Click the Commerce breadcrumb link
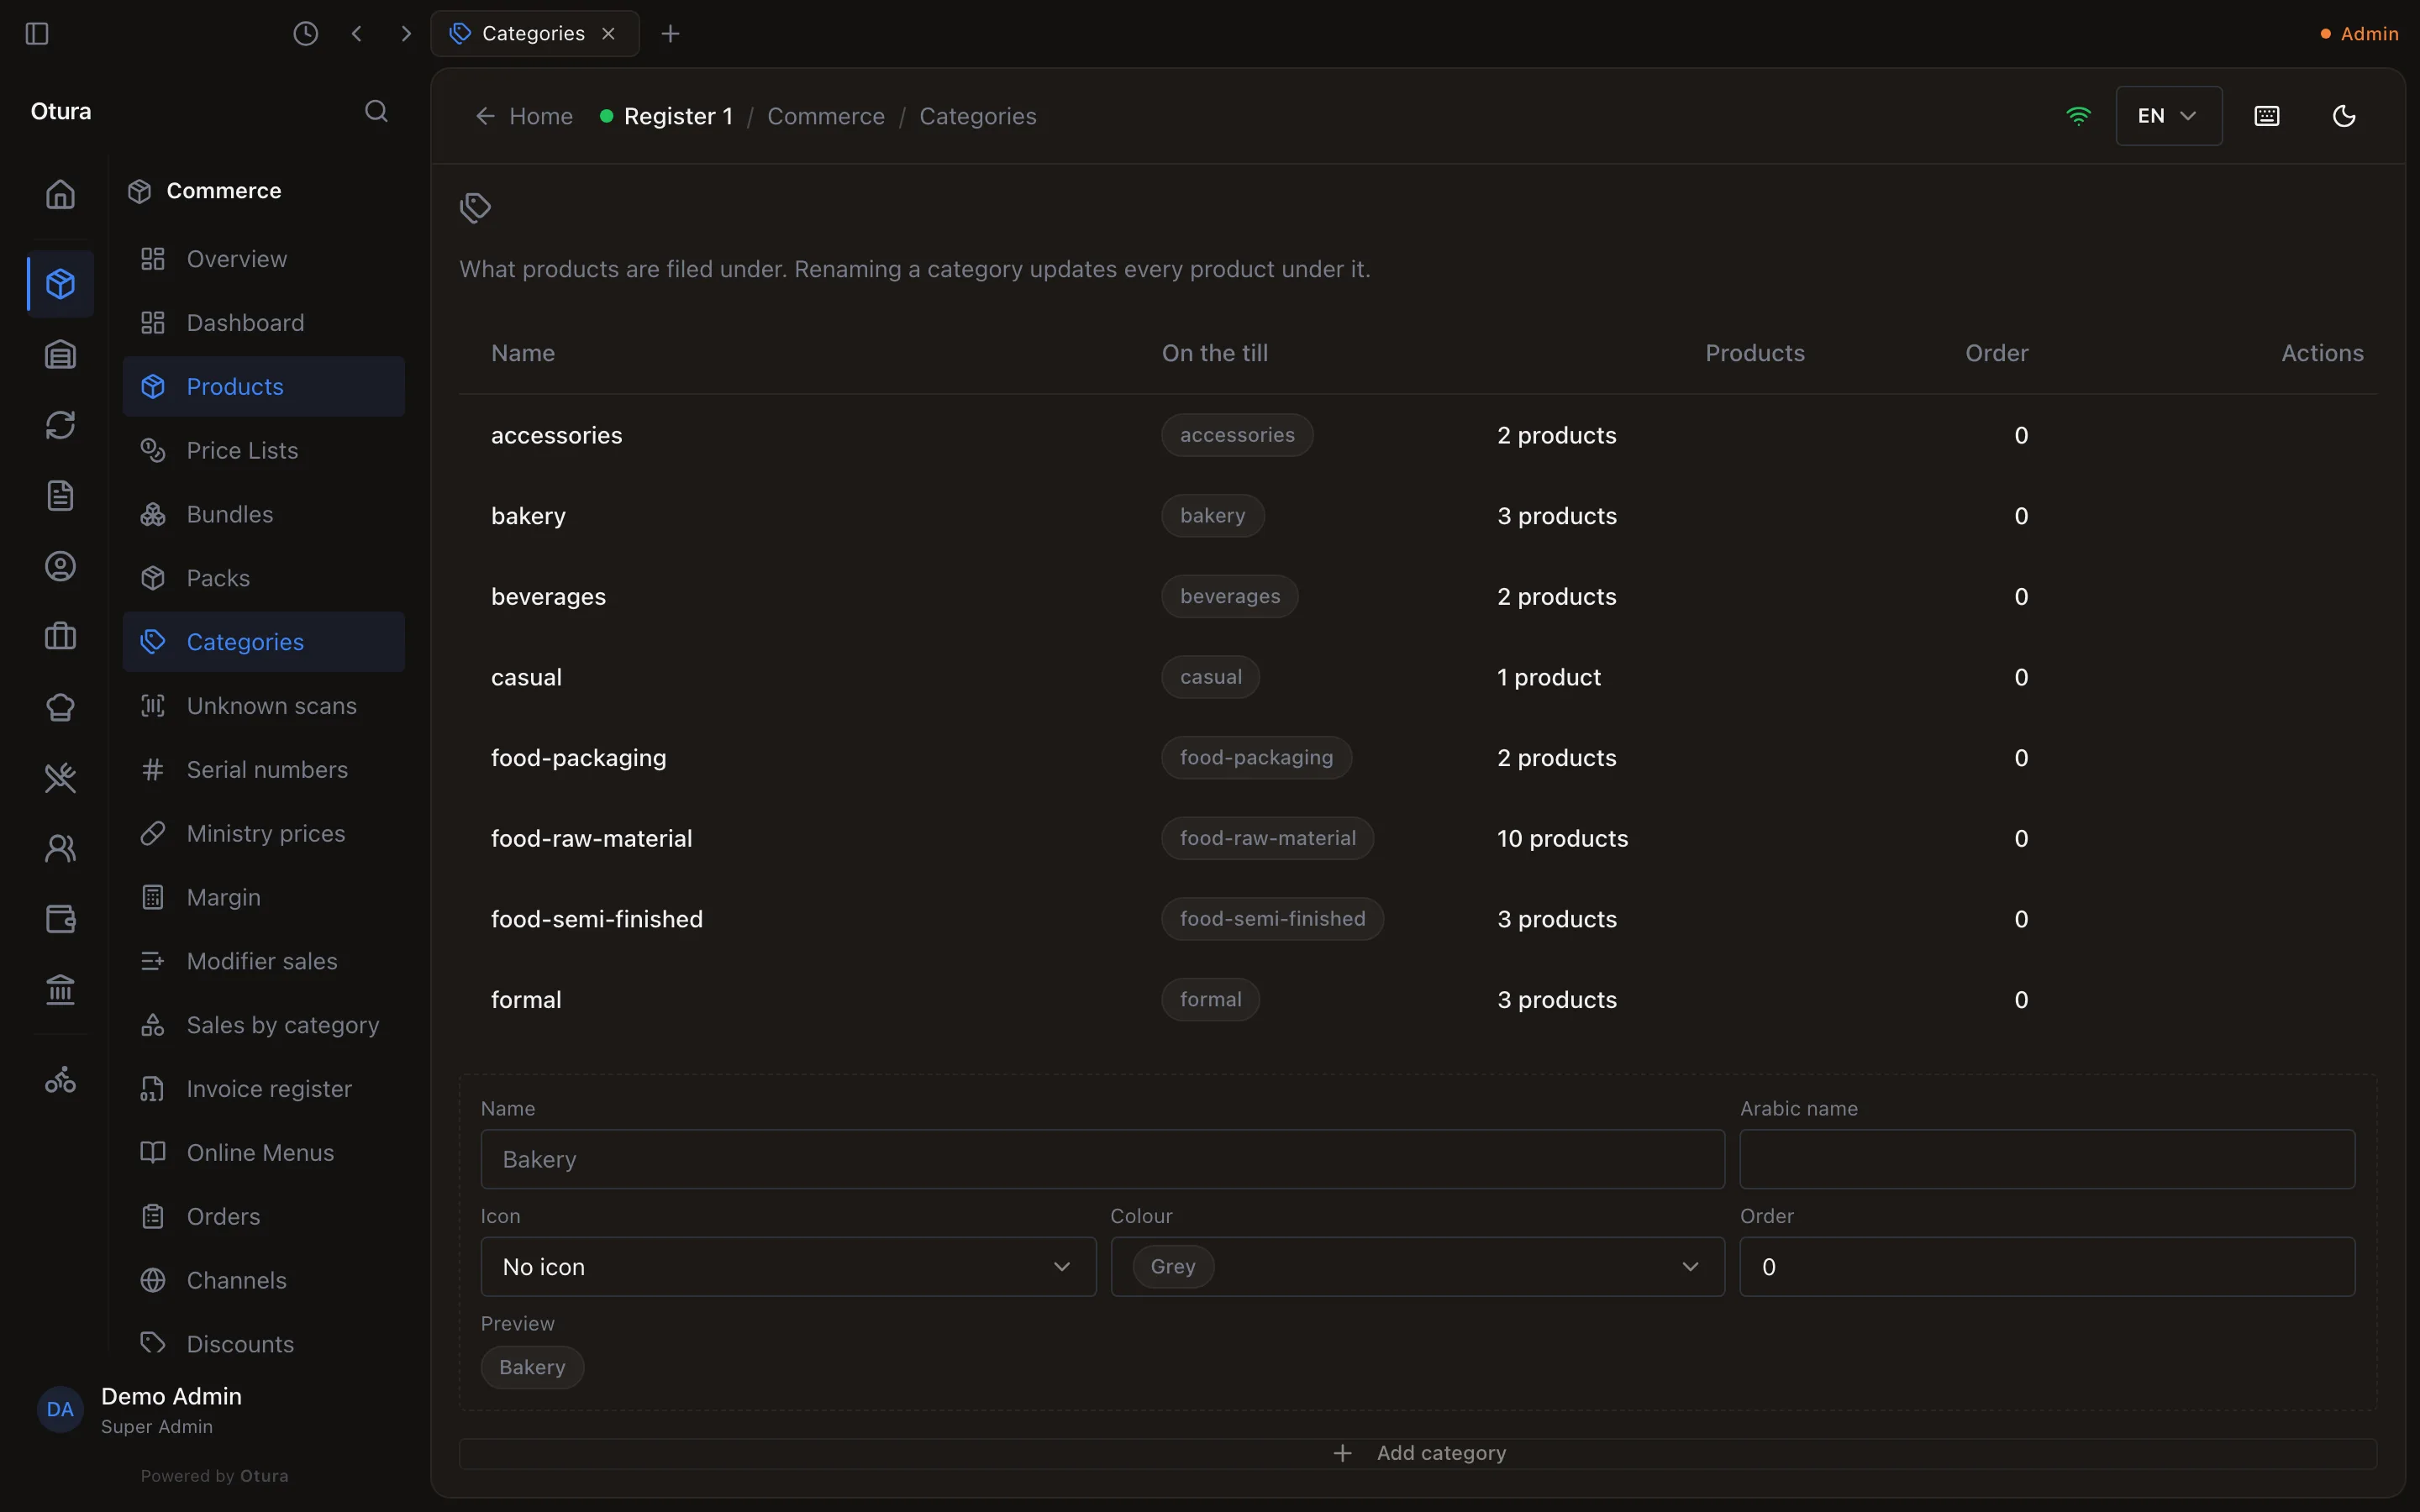This screenshot has width=2420, height=1512. pyautogui.click(x=826, y=116)
